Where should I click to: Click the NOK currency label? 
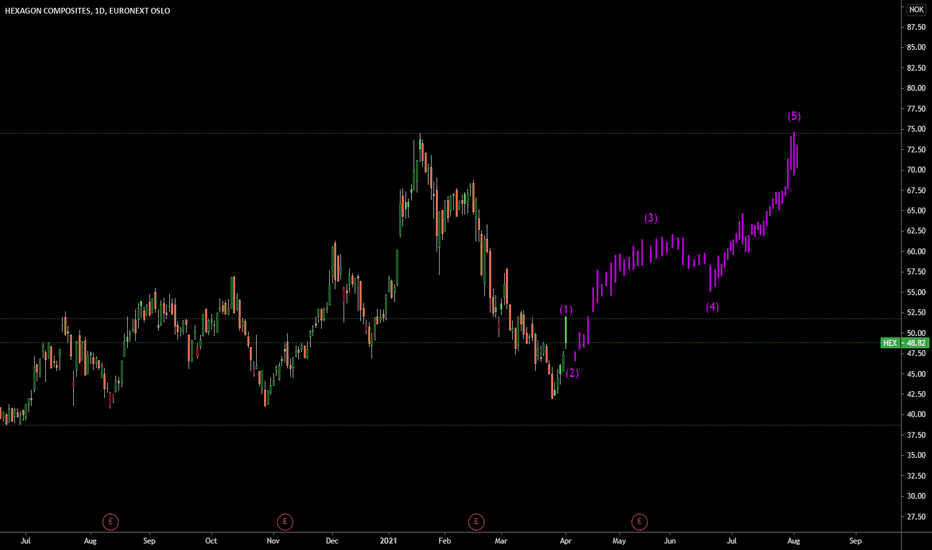(916, 10)
